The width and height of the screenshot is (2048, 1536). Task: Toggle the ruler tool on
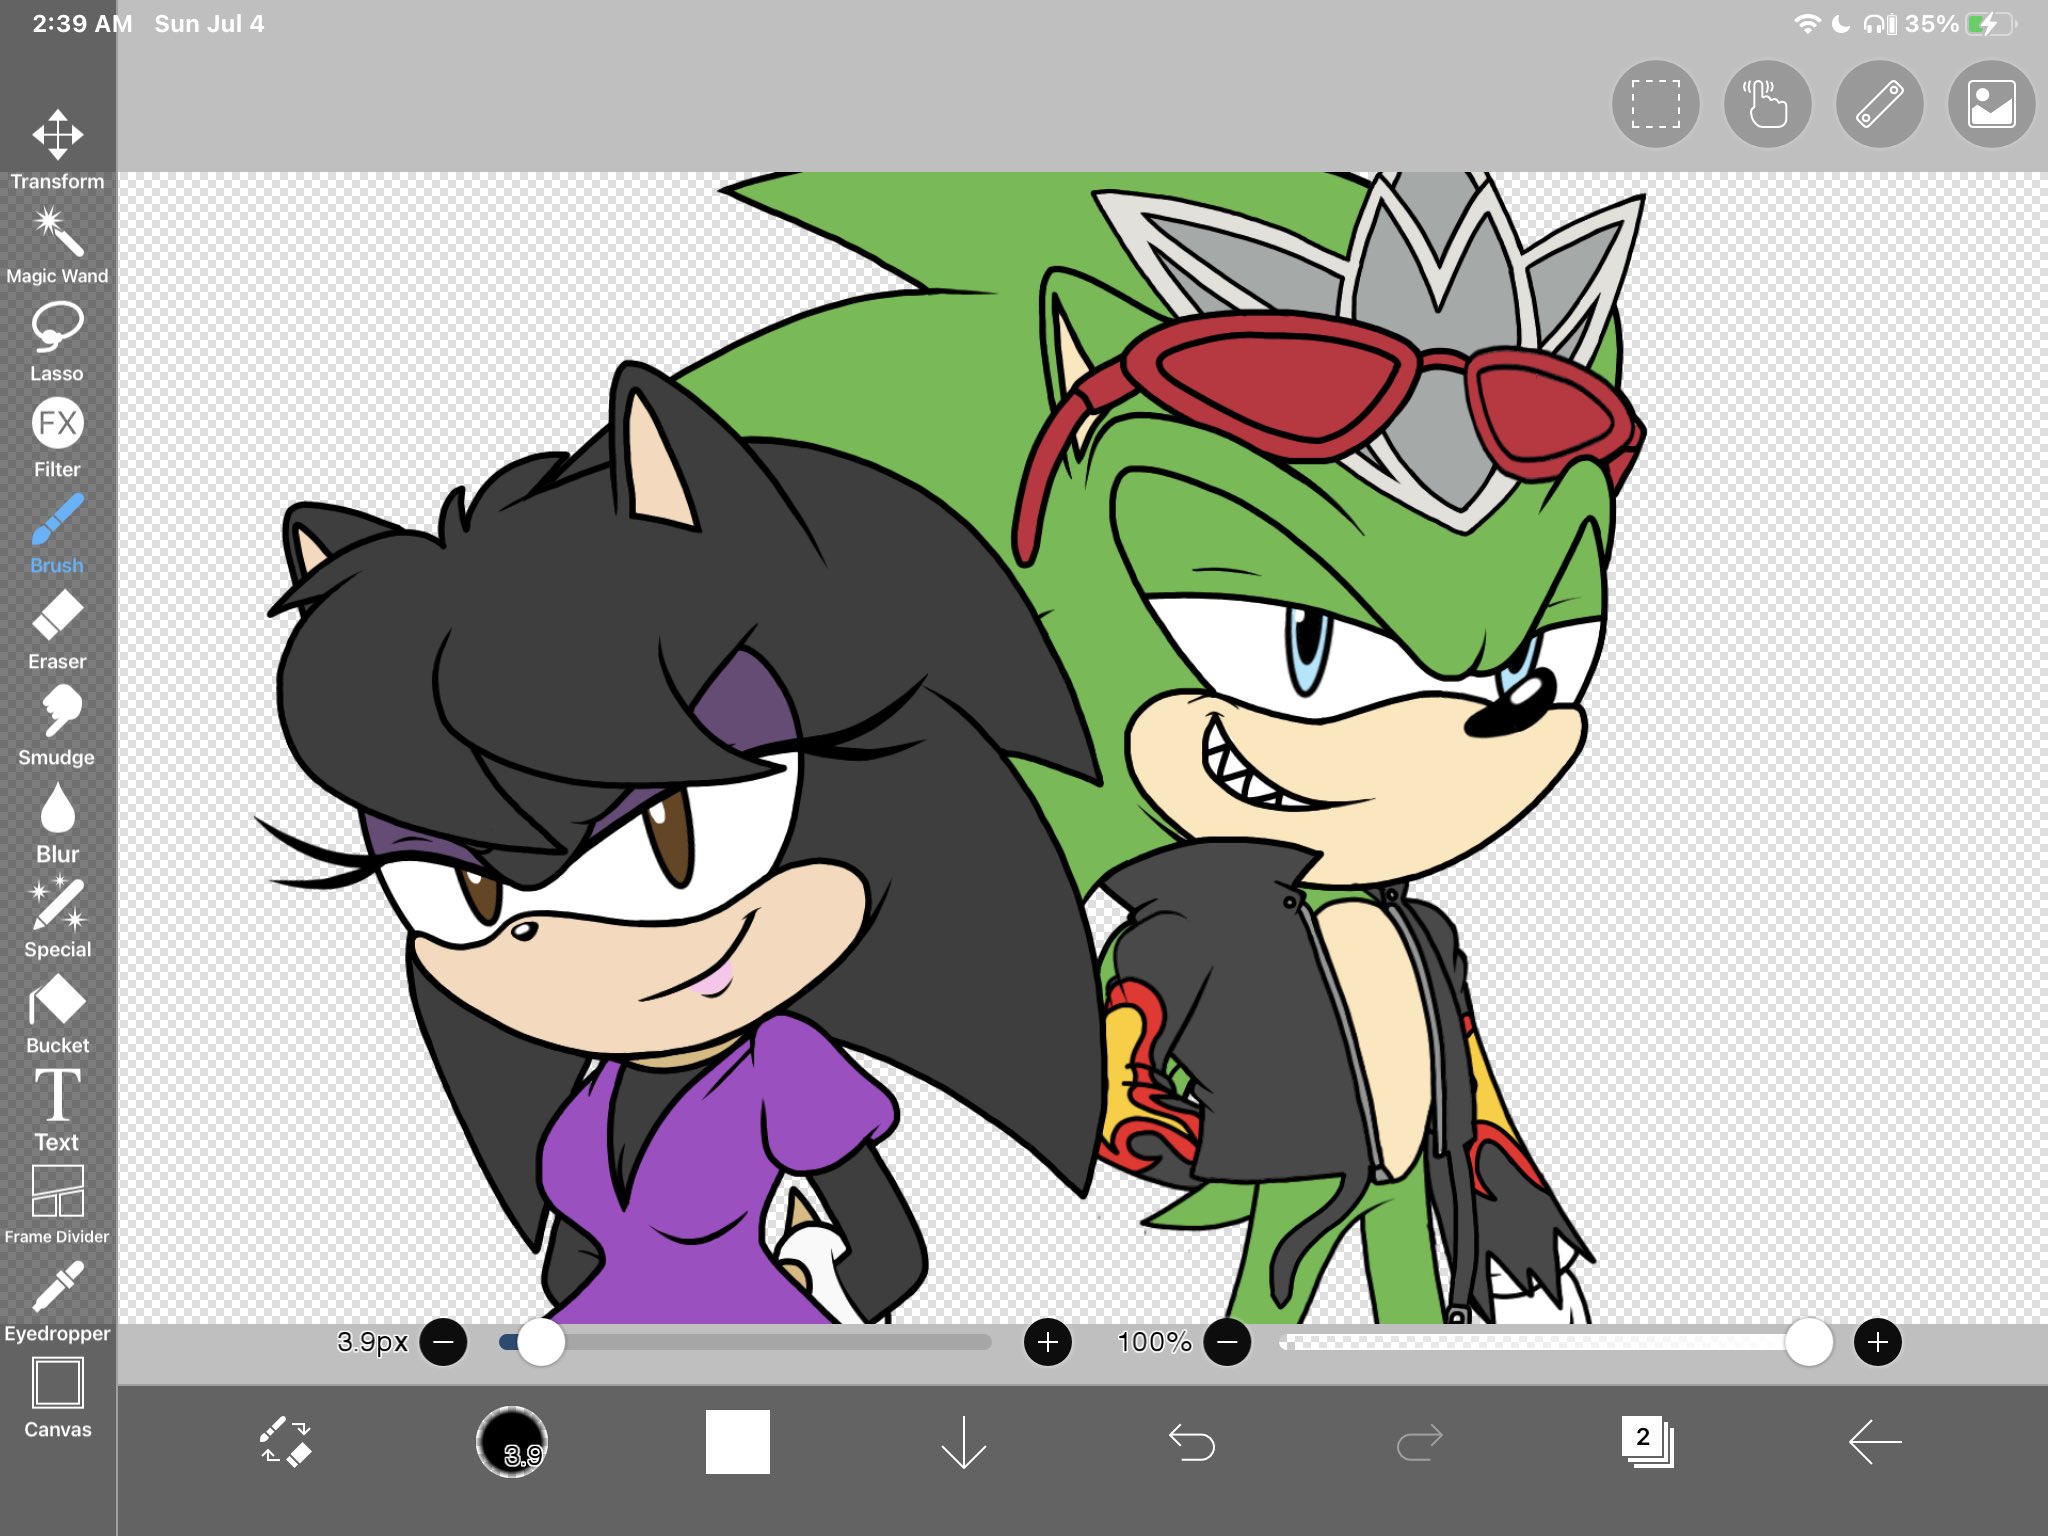[x=1879, y=103]
